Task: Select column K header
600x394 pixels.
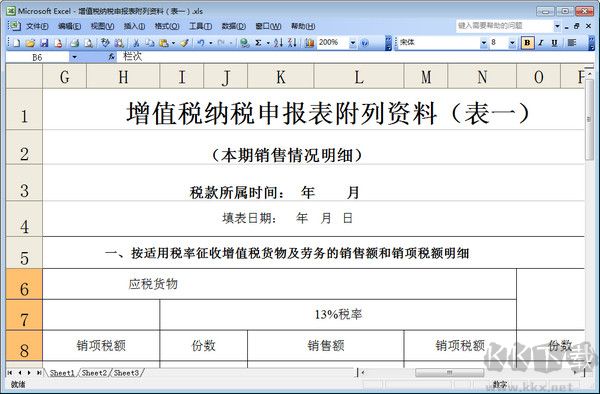Action: tap(280, 77)
